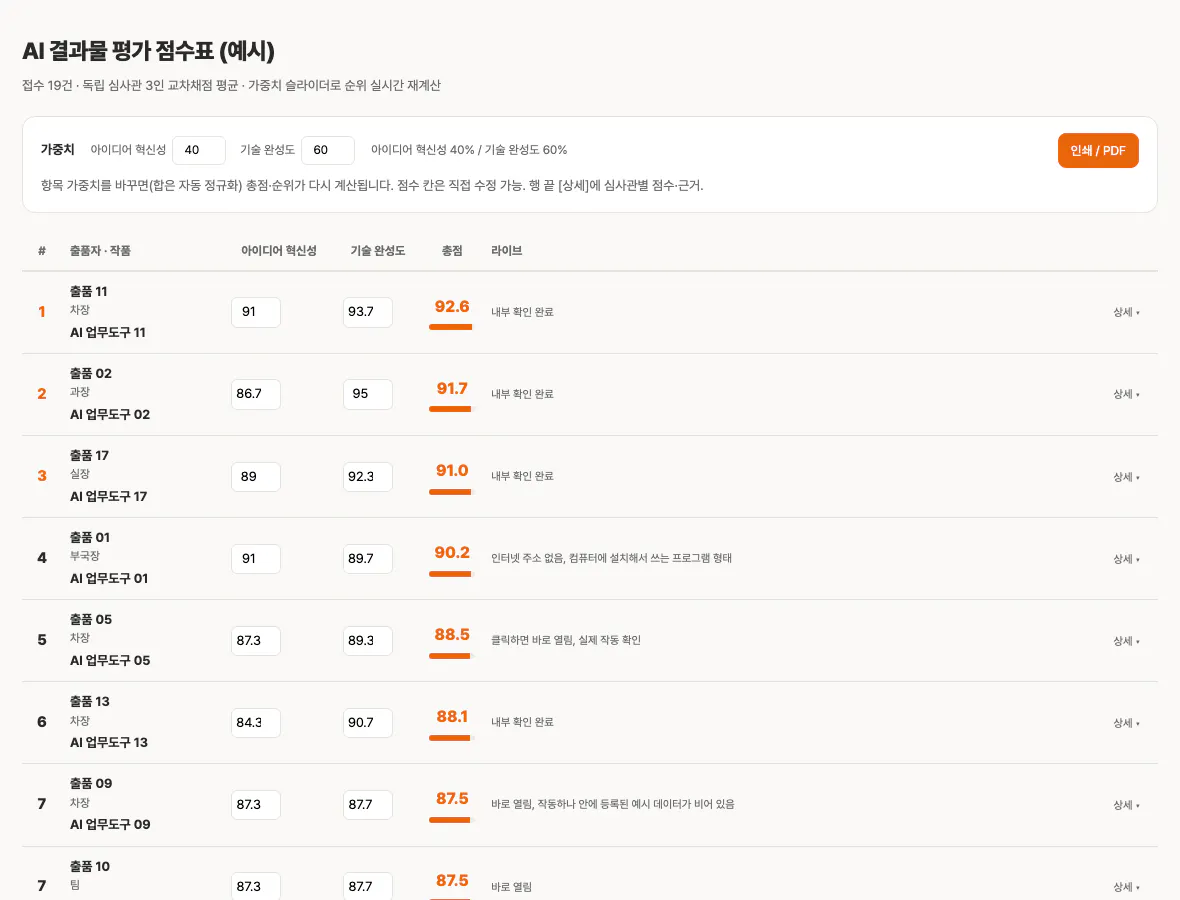The width and height of the screenshot is (1180, 900).
Task: Click the orange score bar under 88.1
Action: tap(450, 738)
